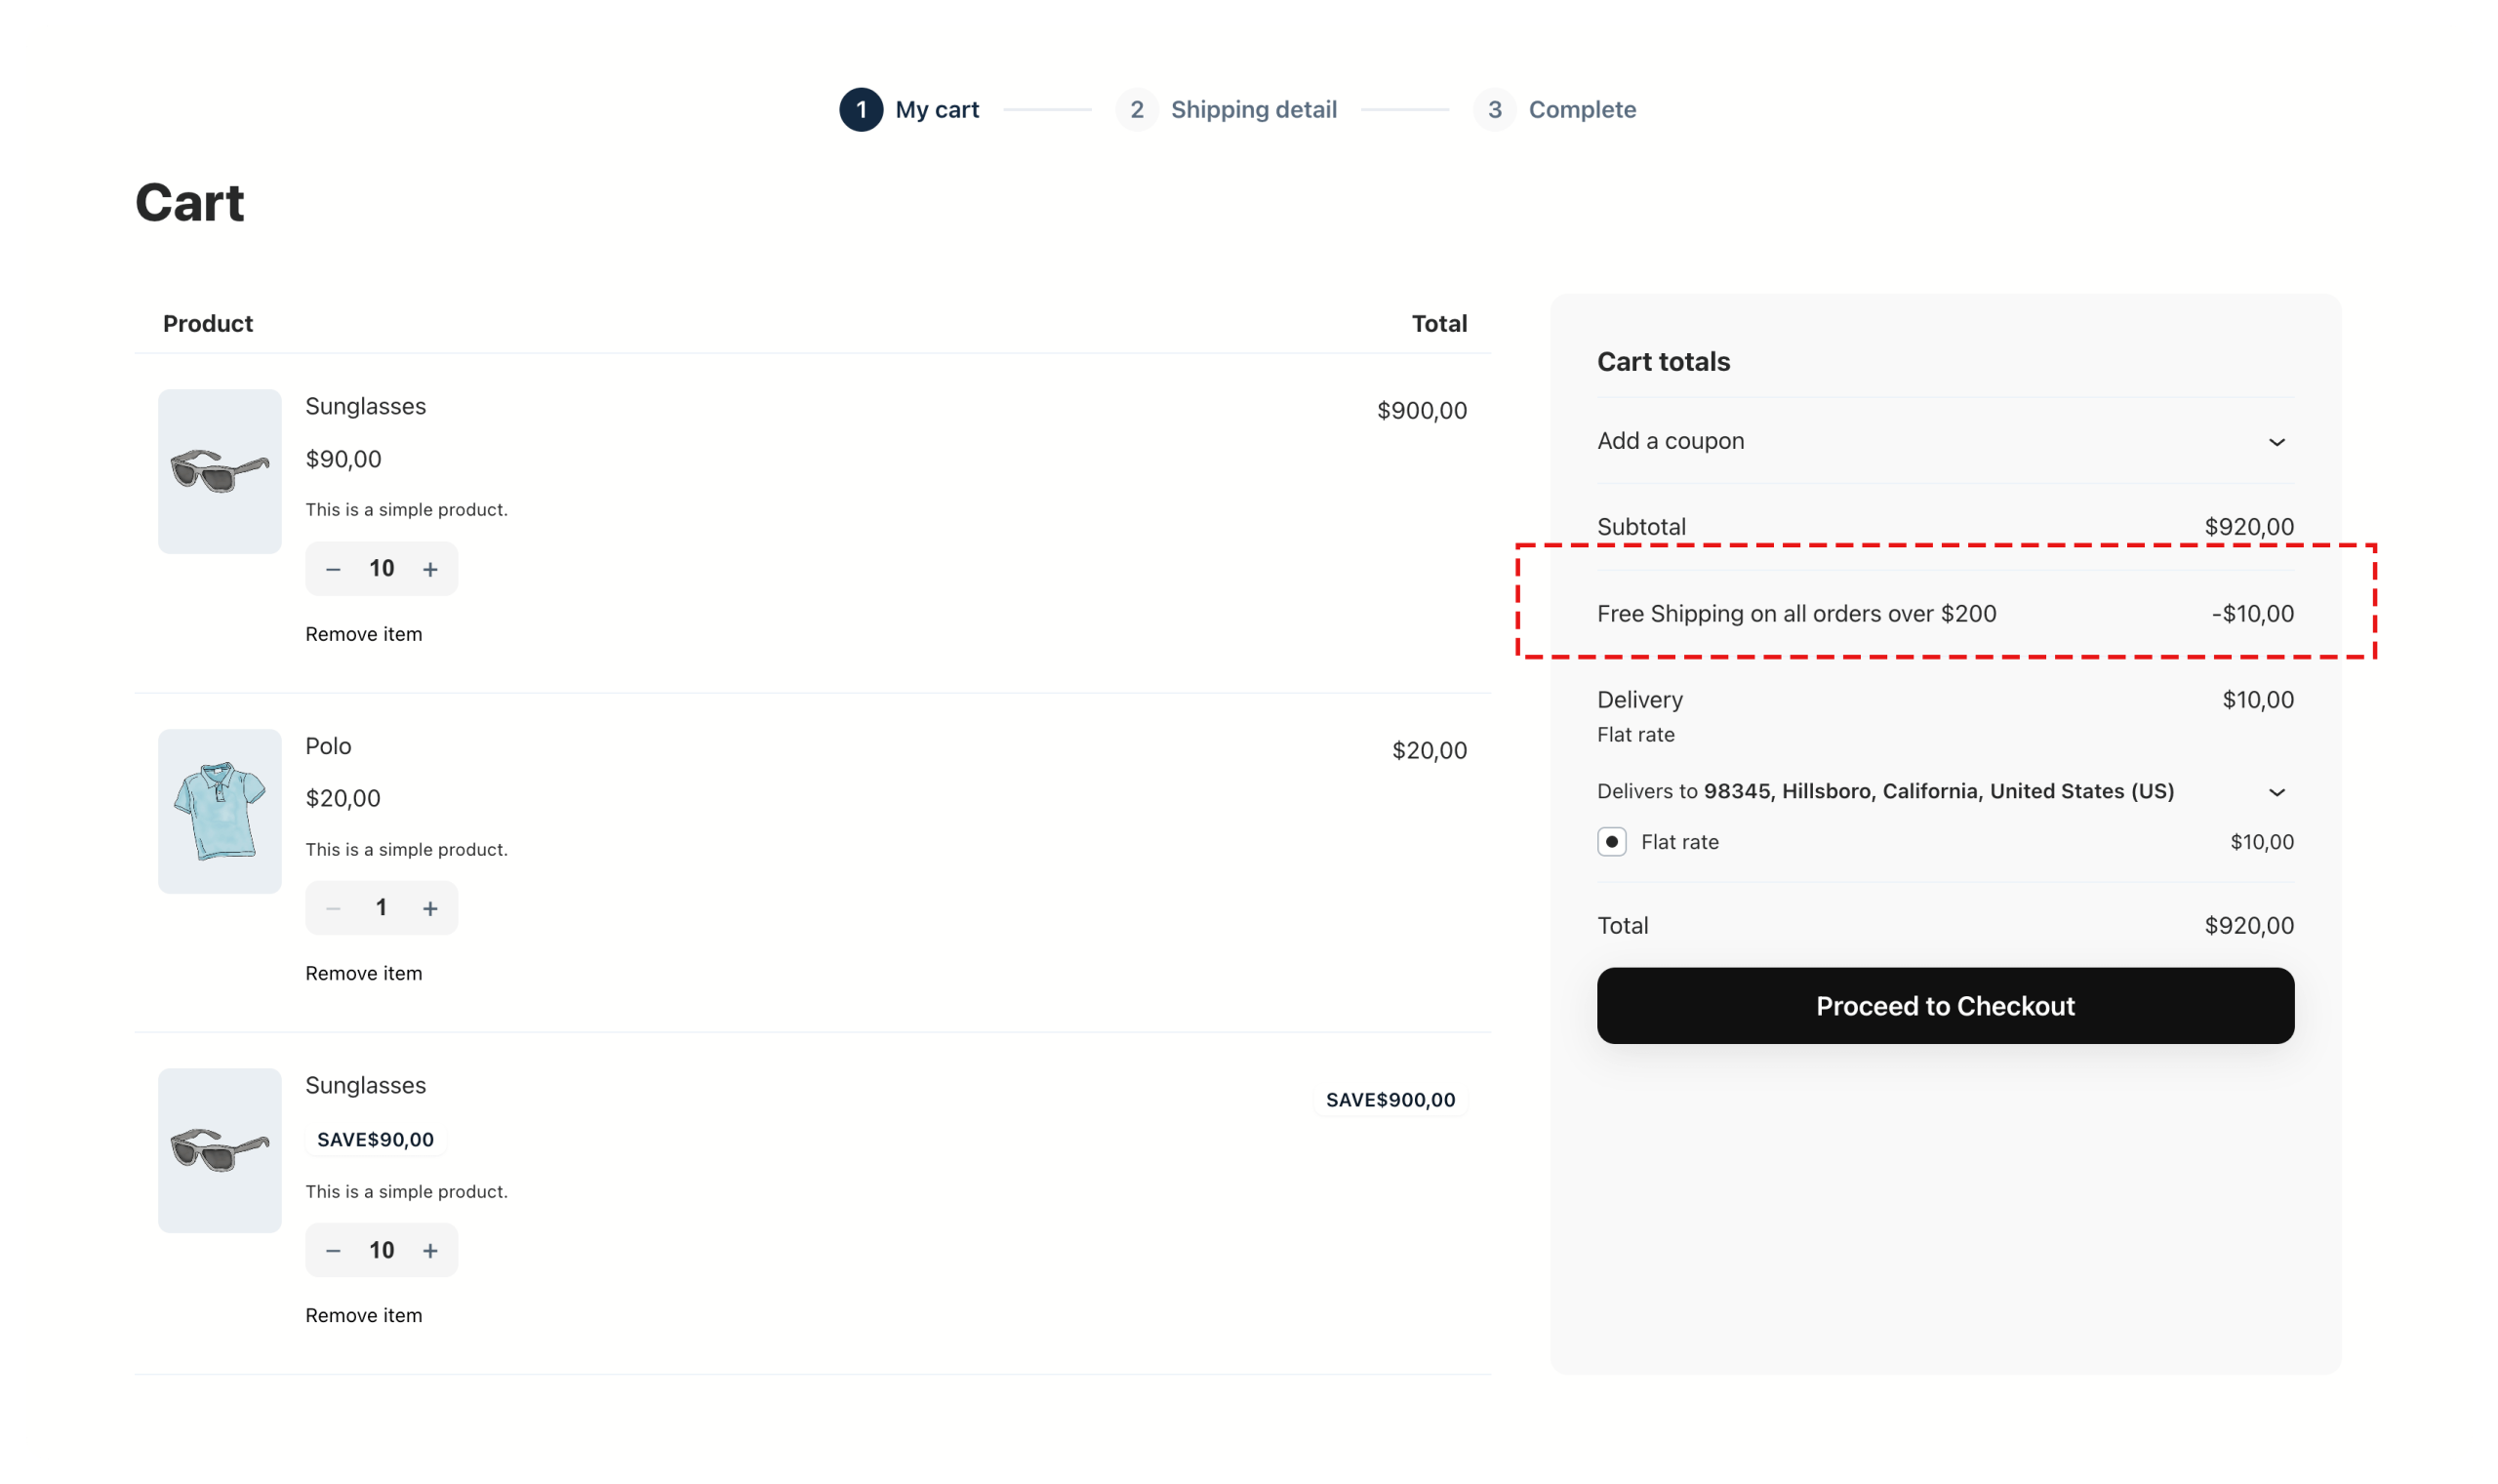Increase quantity of discounted Sunglasses item
2498x1484 pixels.
click(x=430, y=1250)
